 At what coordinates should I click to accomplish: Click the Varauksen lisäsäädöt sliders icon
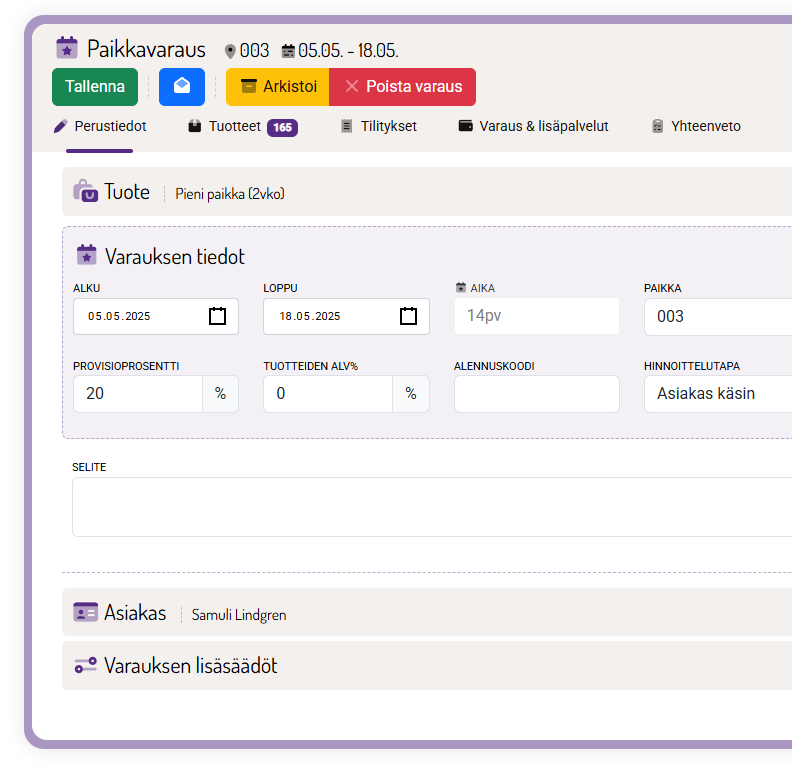pyautogui.click(x=86, y=665)
